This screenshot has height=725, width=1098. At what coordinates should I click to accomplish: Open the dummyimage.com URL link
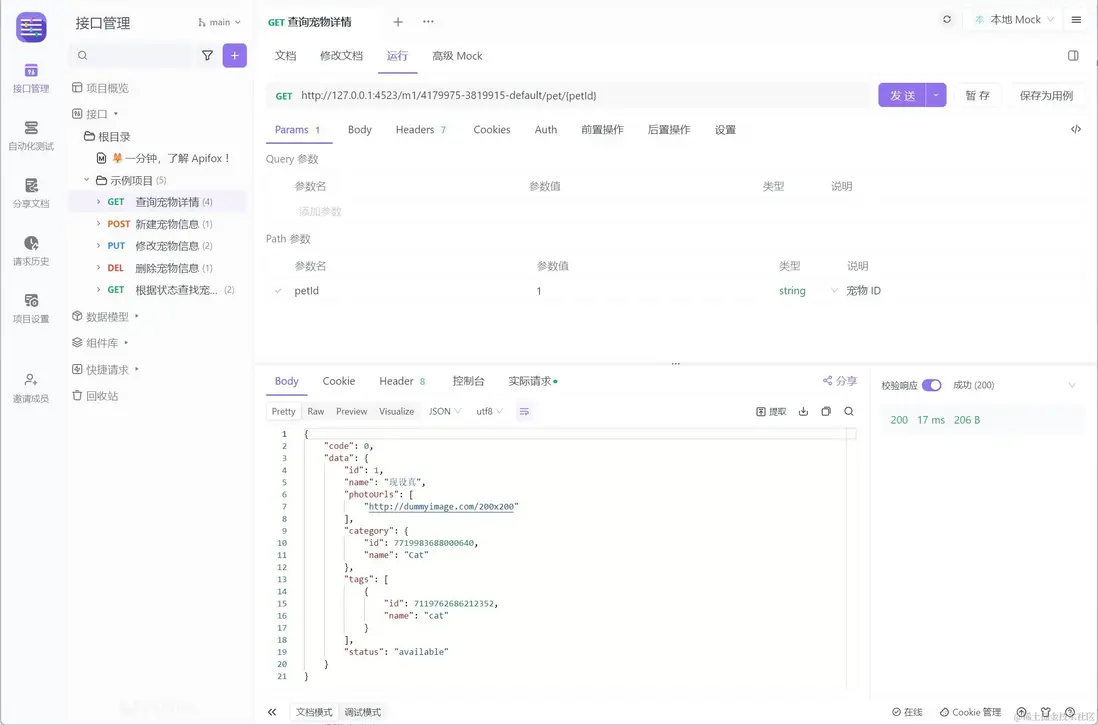coord(441,506)
